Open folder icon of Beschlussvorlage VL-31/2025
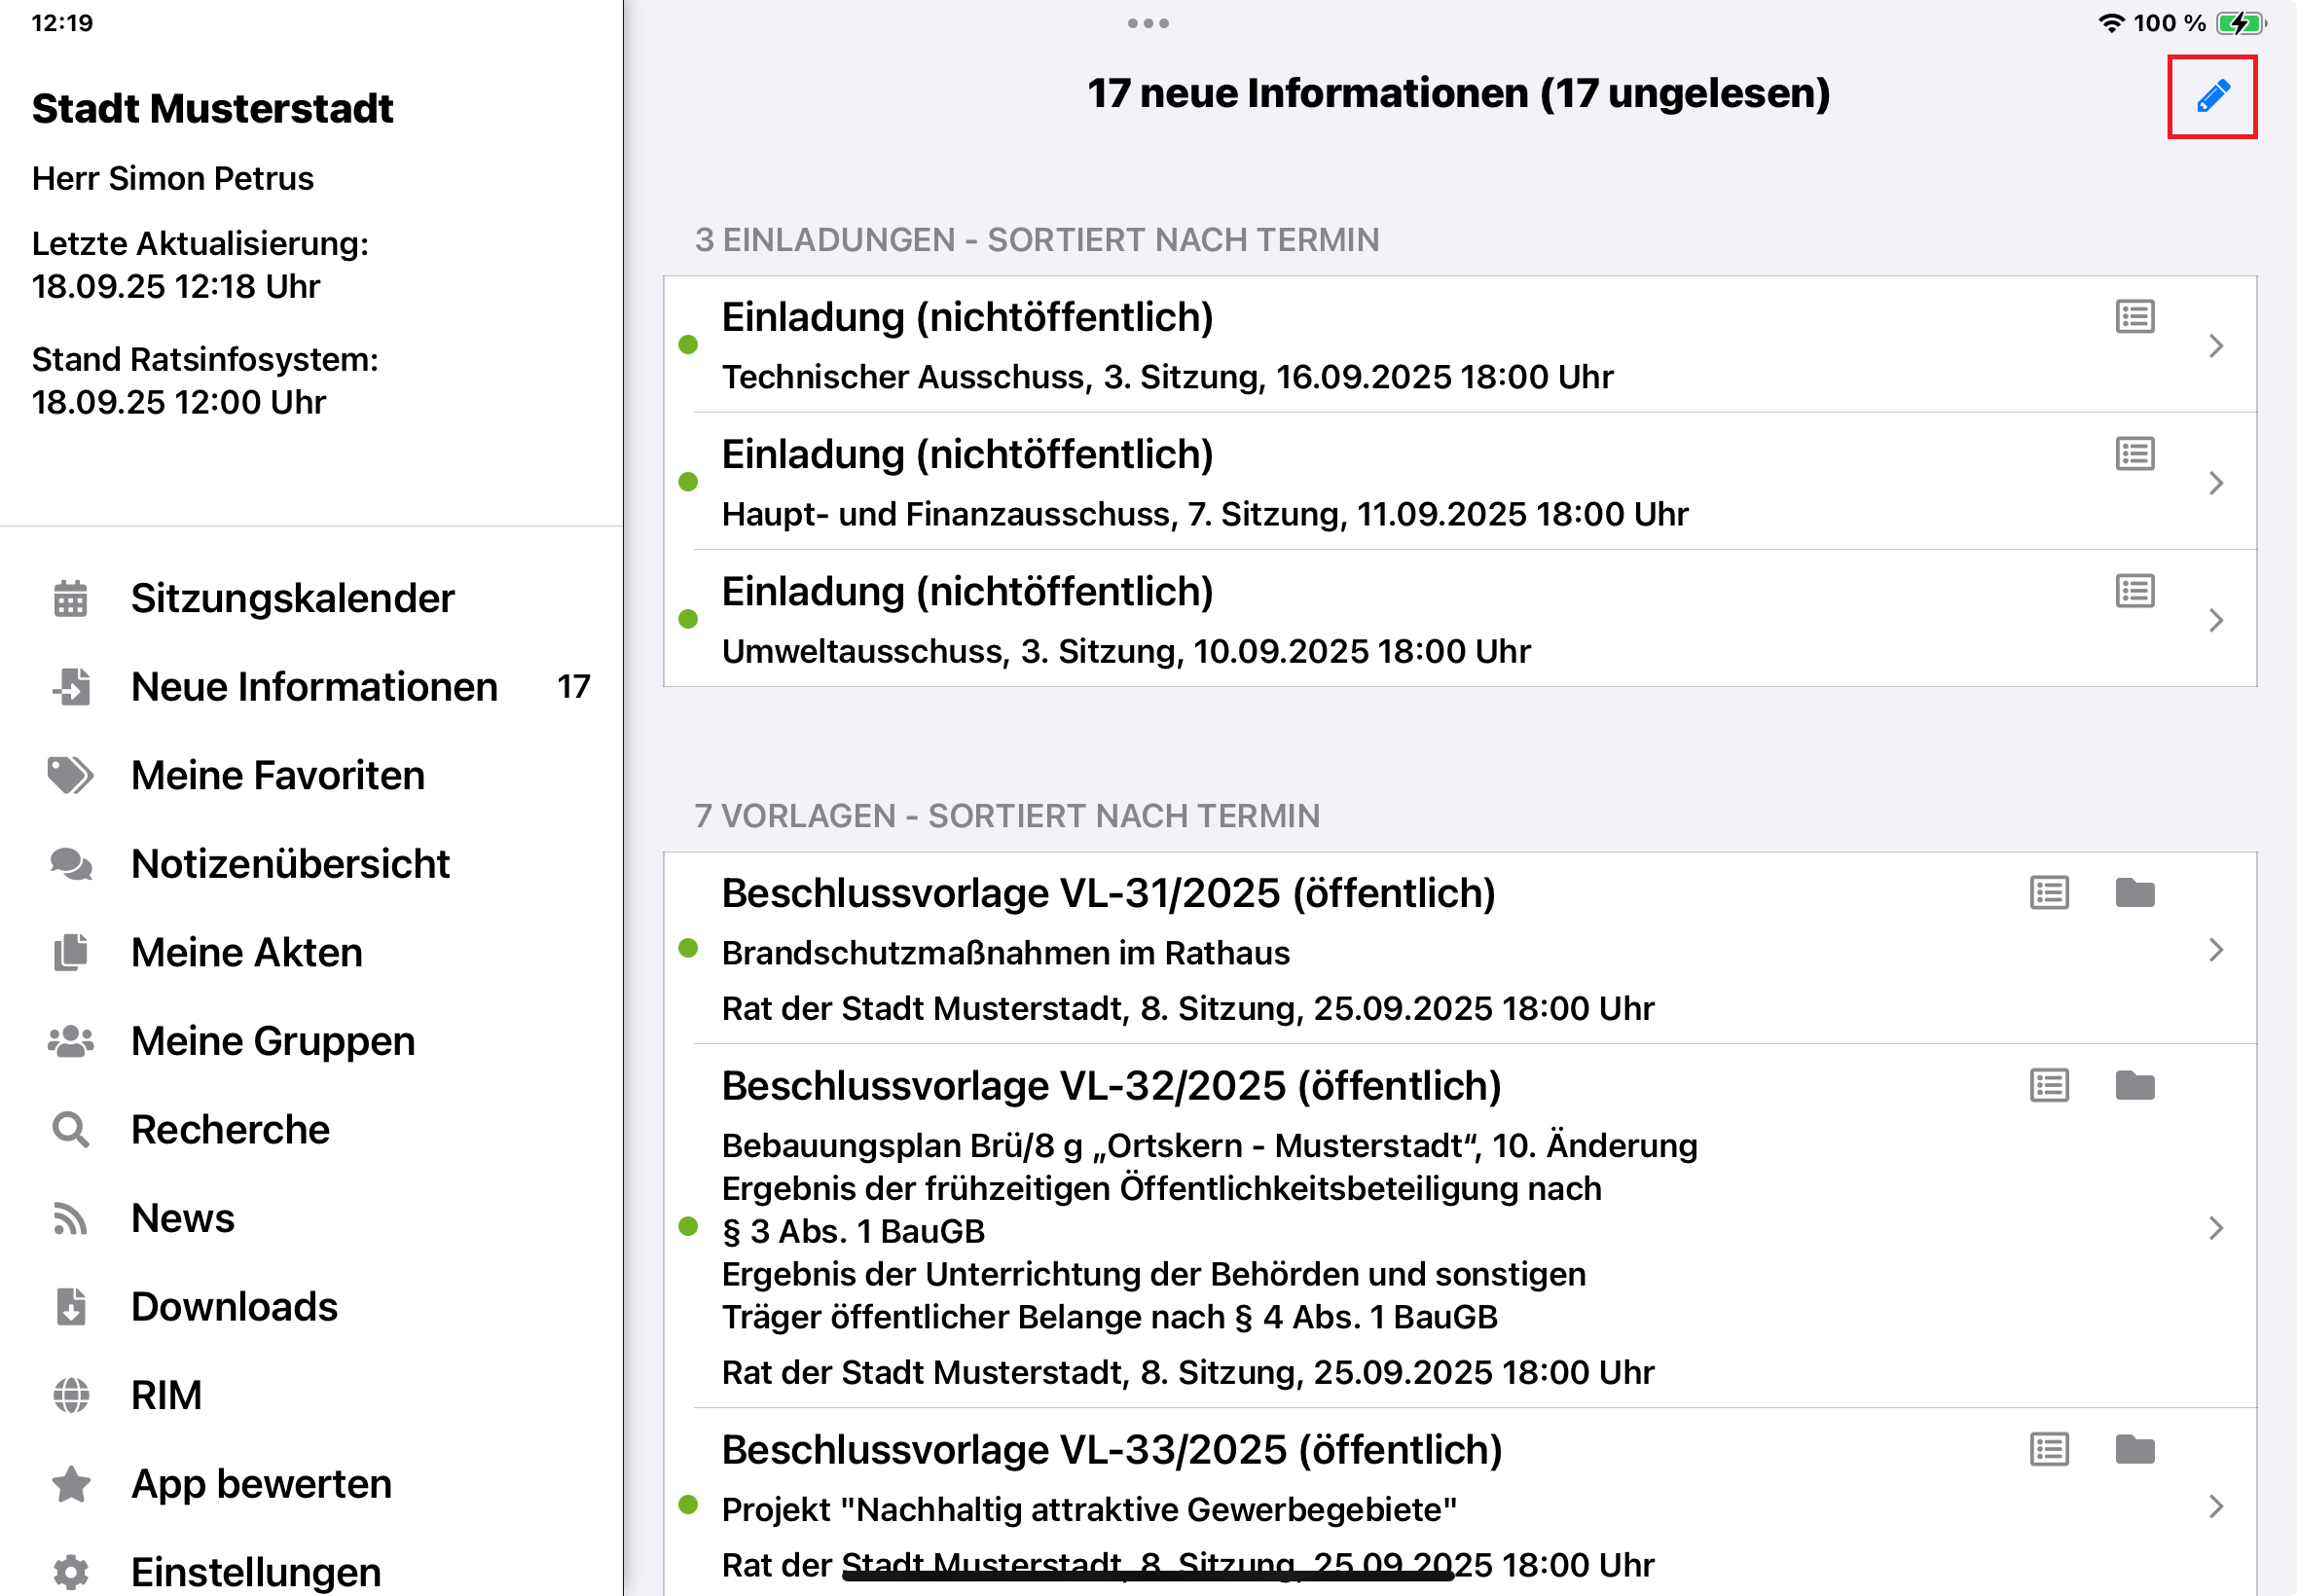This screenshot has width=2297, height=1596. click(2135, 892)
